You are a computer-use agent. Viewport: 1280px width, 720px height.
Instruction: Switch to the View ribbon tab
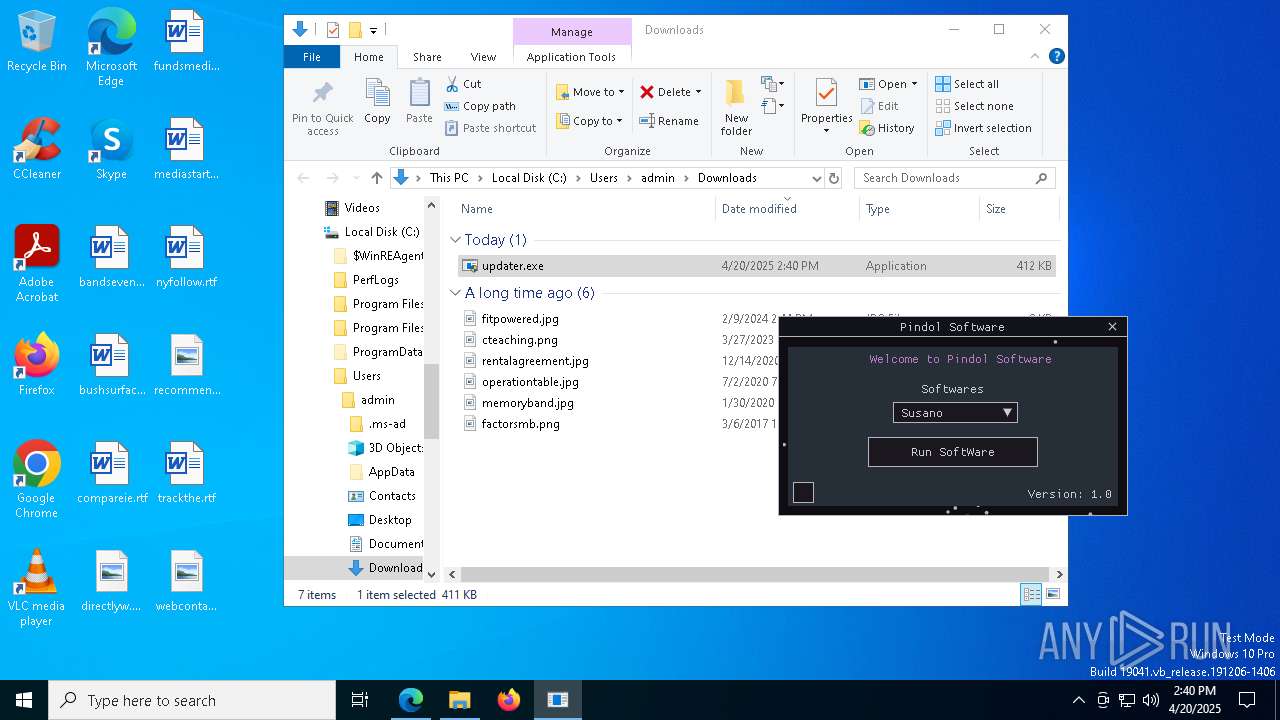coord(483,57)
